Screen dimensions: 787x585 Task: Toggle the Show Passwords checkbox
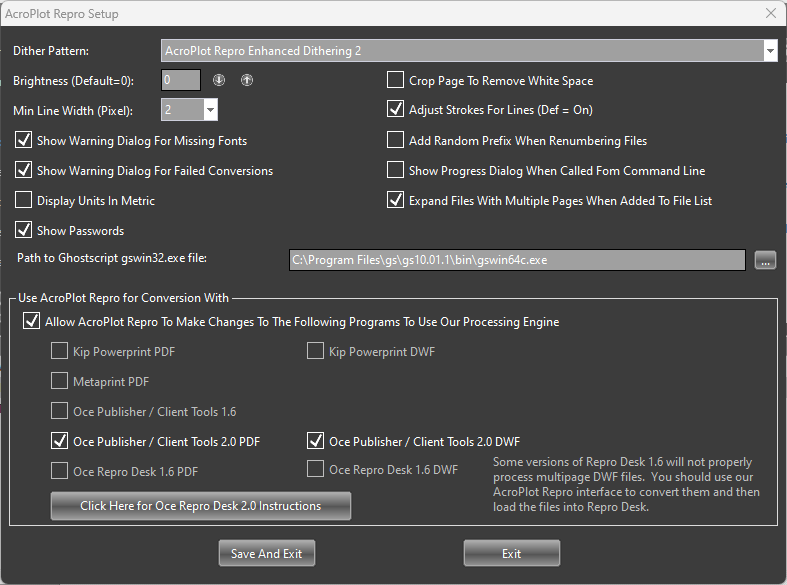[23, 230]
